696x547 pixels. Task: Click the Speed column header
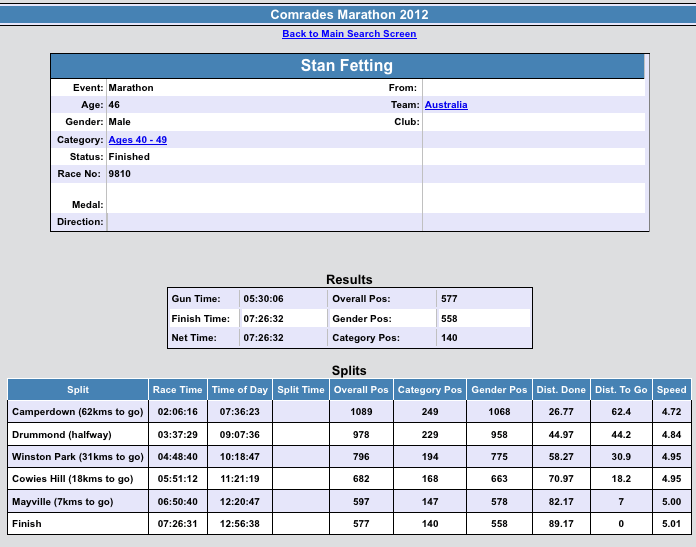pyautogui.click(x=671, y=390)
